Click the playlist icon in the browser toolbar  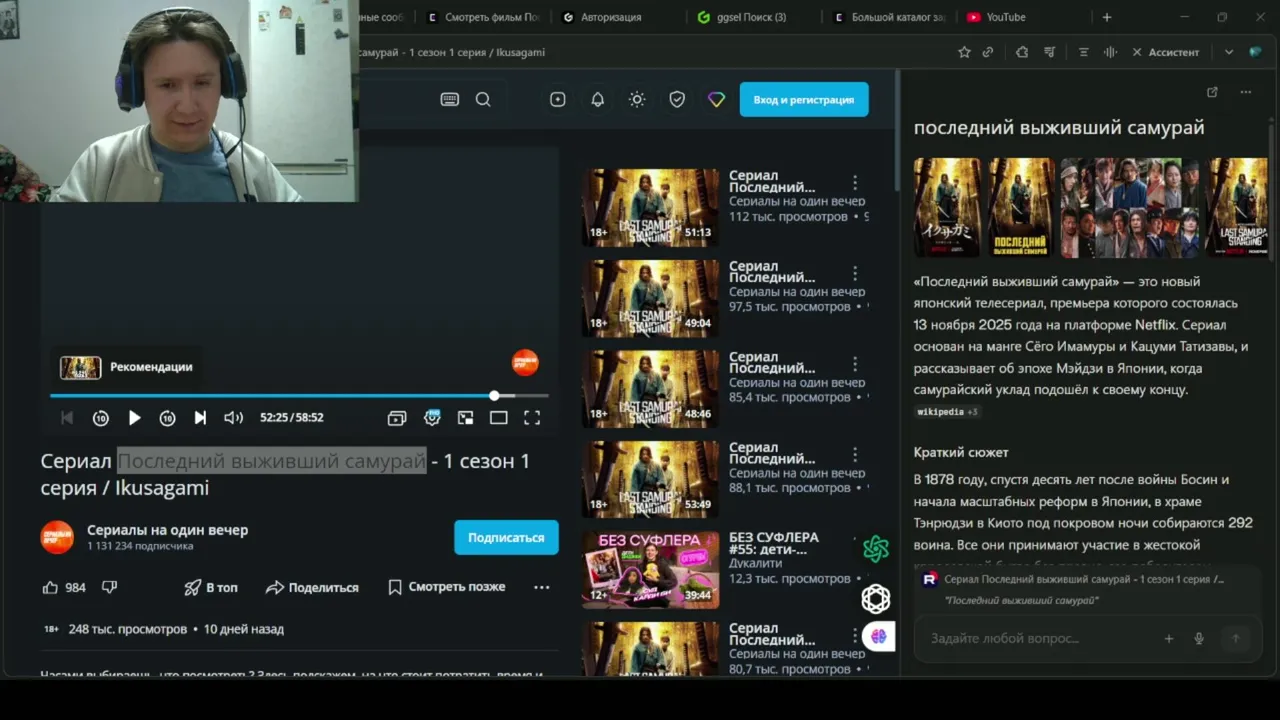pos(1049,52)
